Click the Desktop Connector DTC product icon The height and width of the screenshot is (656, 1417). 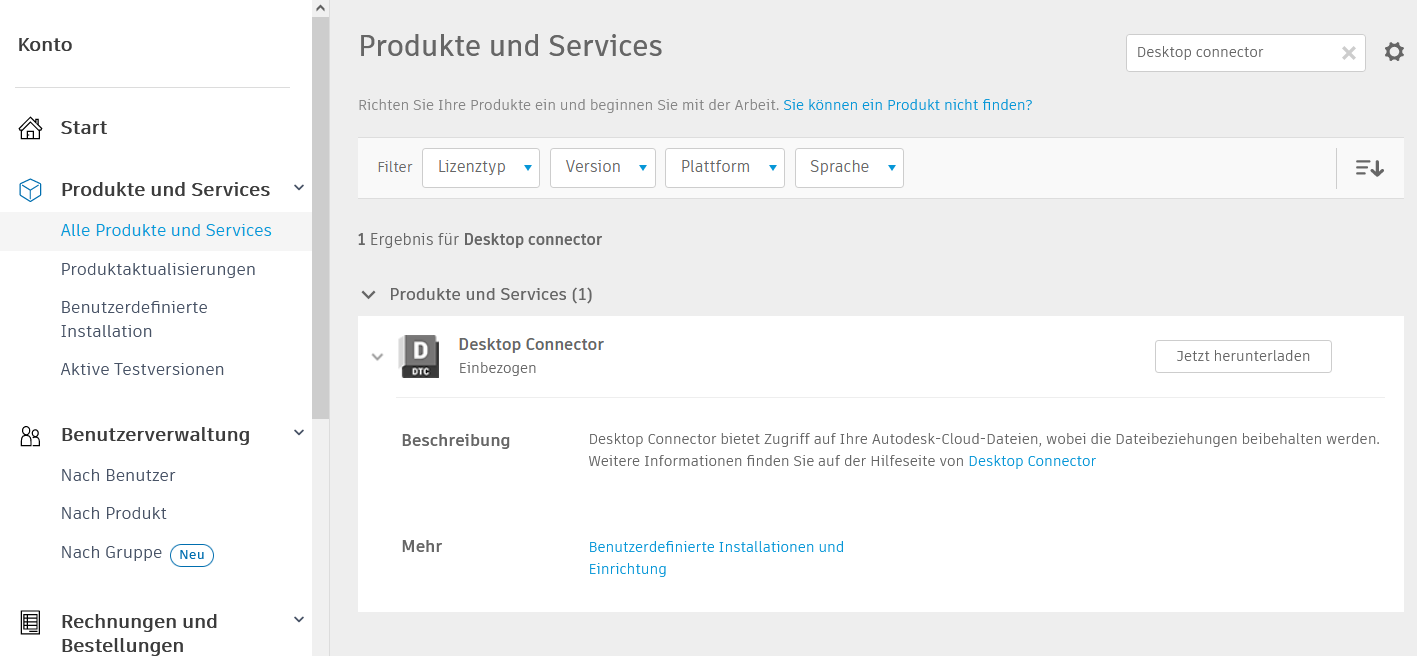pos(419,357)
